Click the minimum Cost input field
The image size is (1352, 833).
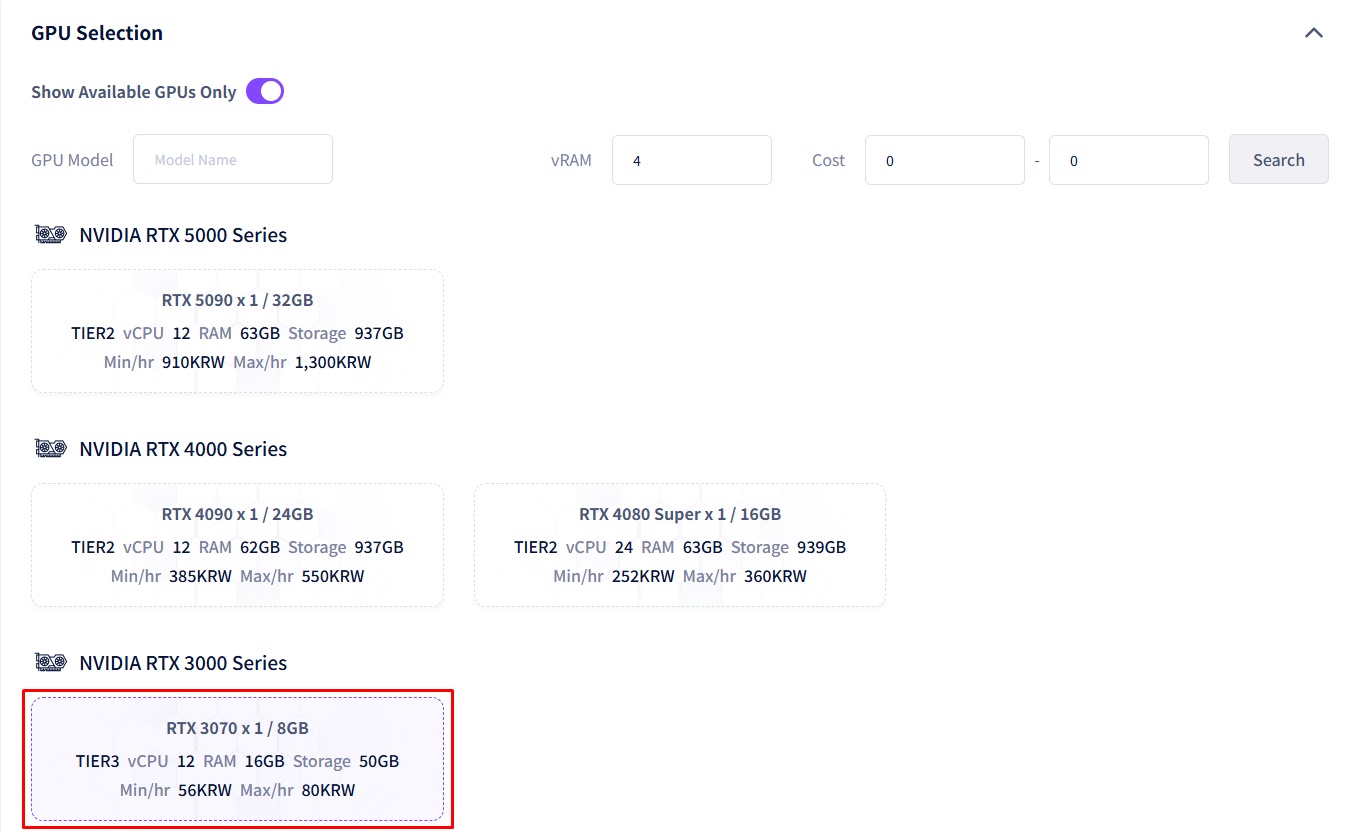click(944, 160)
